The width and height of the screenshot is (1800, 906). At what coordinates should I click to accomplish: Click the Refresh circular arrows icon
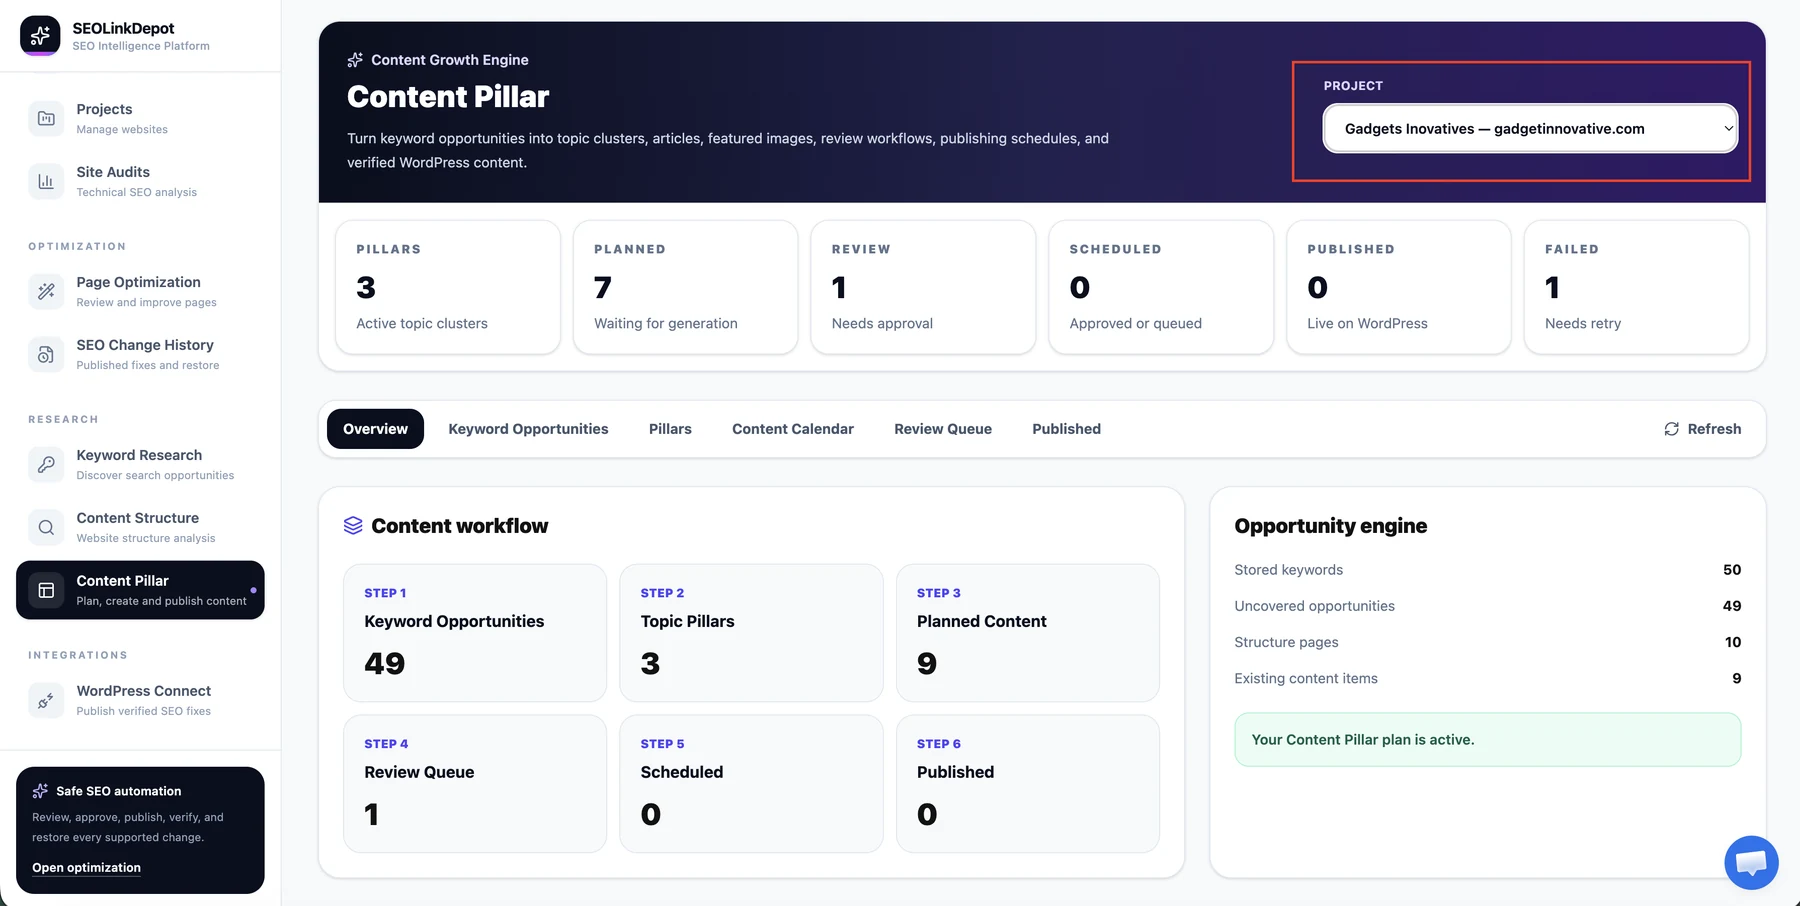1671,429
